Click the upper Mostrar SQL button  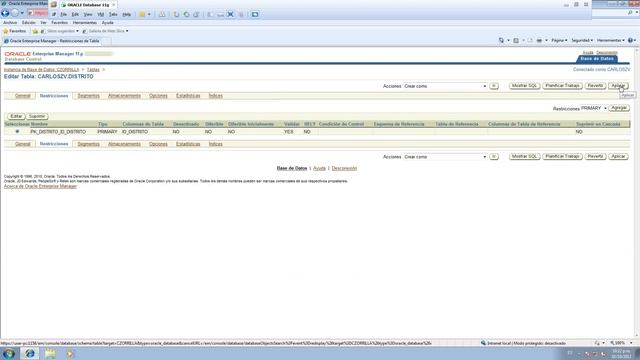click(x=524, y=86)
